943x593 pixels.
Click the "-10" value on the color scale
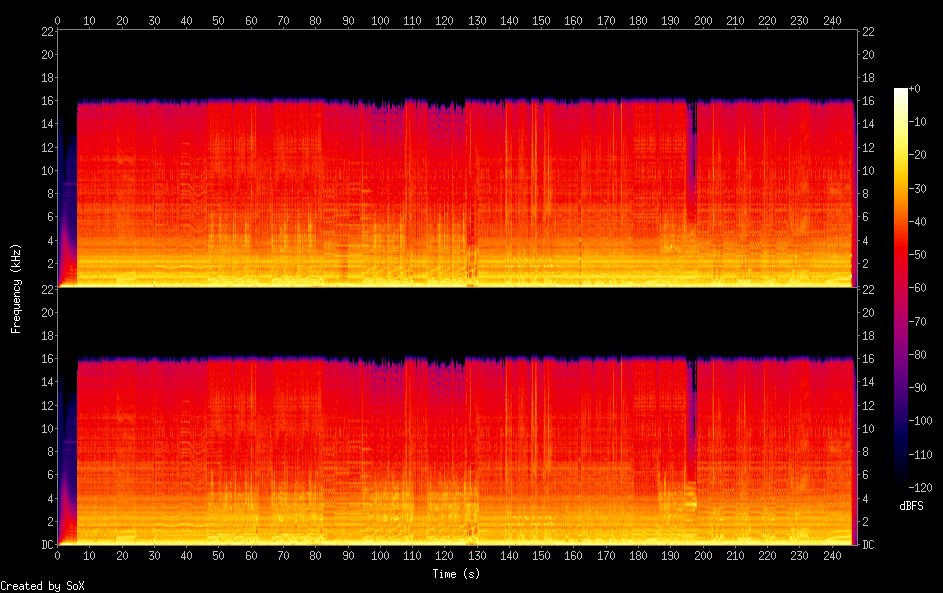(918, 121)
